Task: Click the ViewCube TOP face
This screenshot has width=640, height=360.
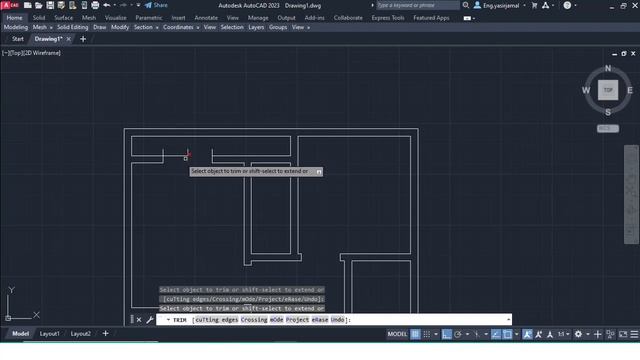Action: tap(608, 90)
